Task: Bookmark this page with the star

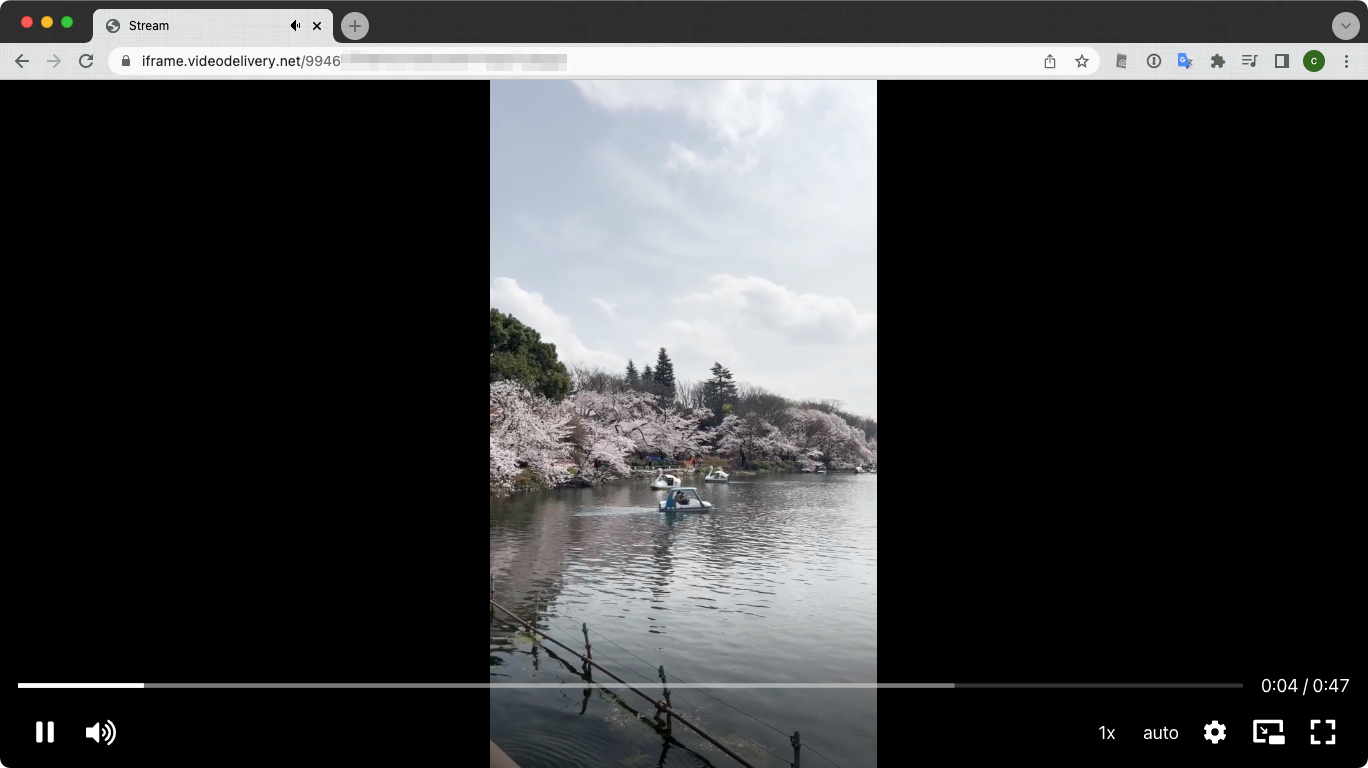Action: (1081, 61)
